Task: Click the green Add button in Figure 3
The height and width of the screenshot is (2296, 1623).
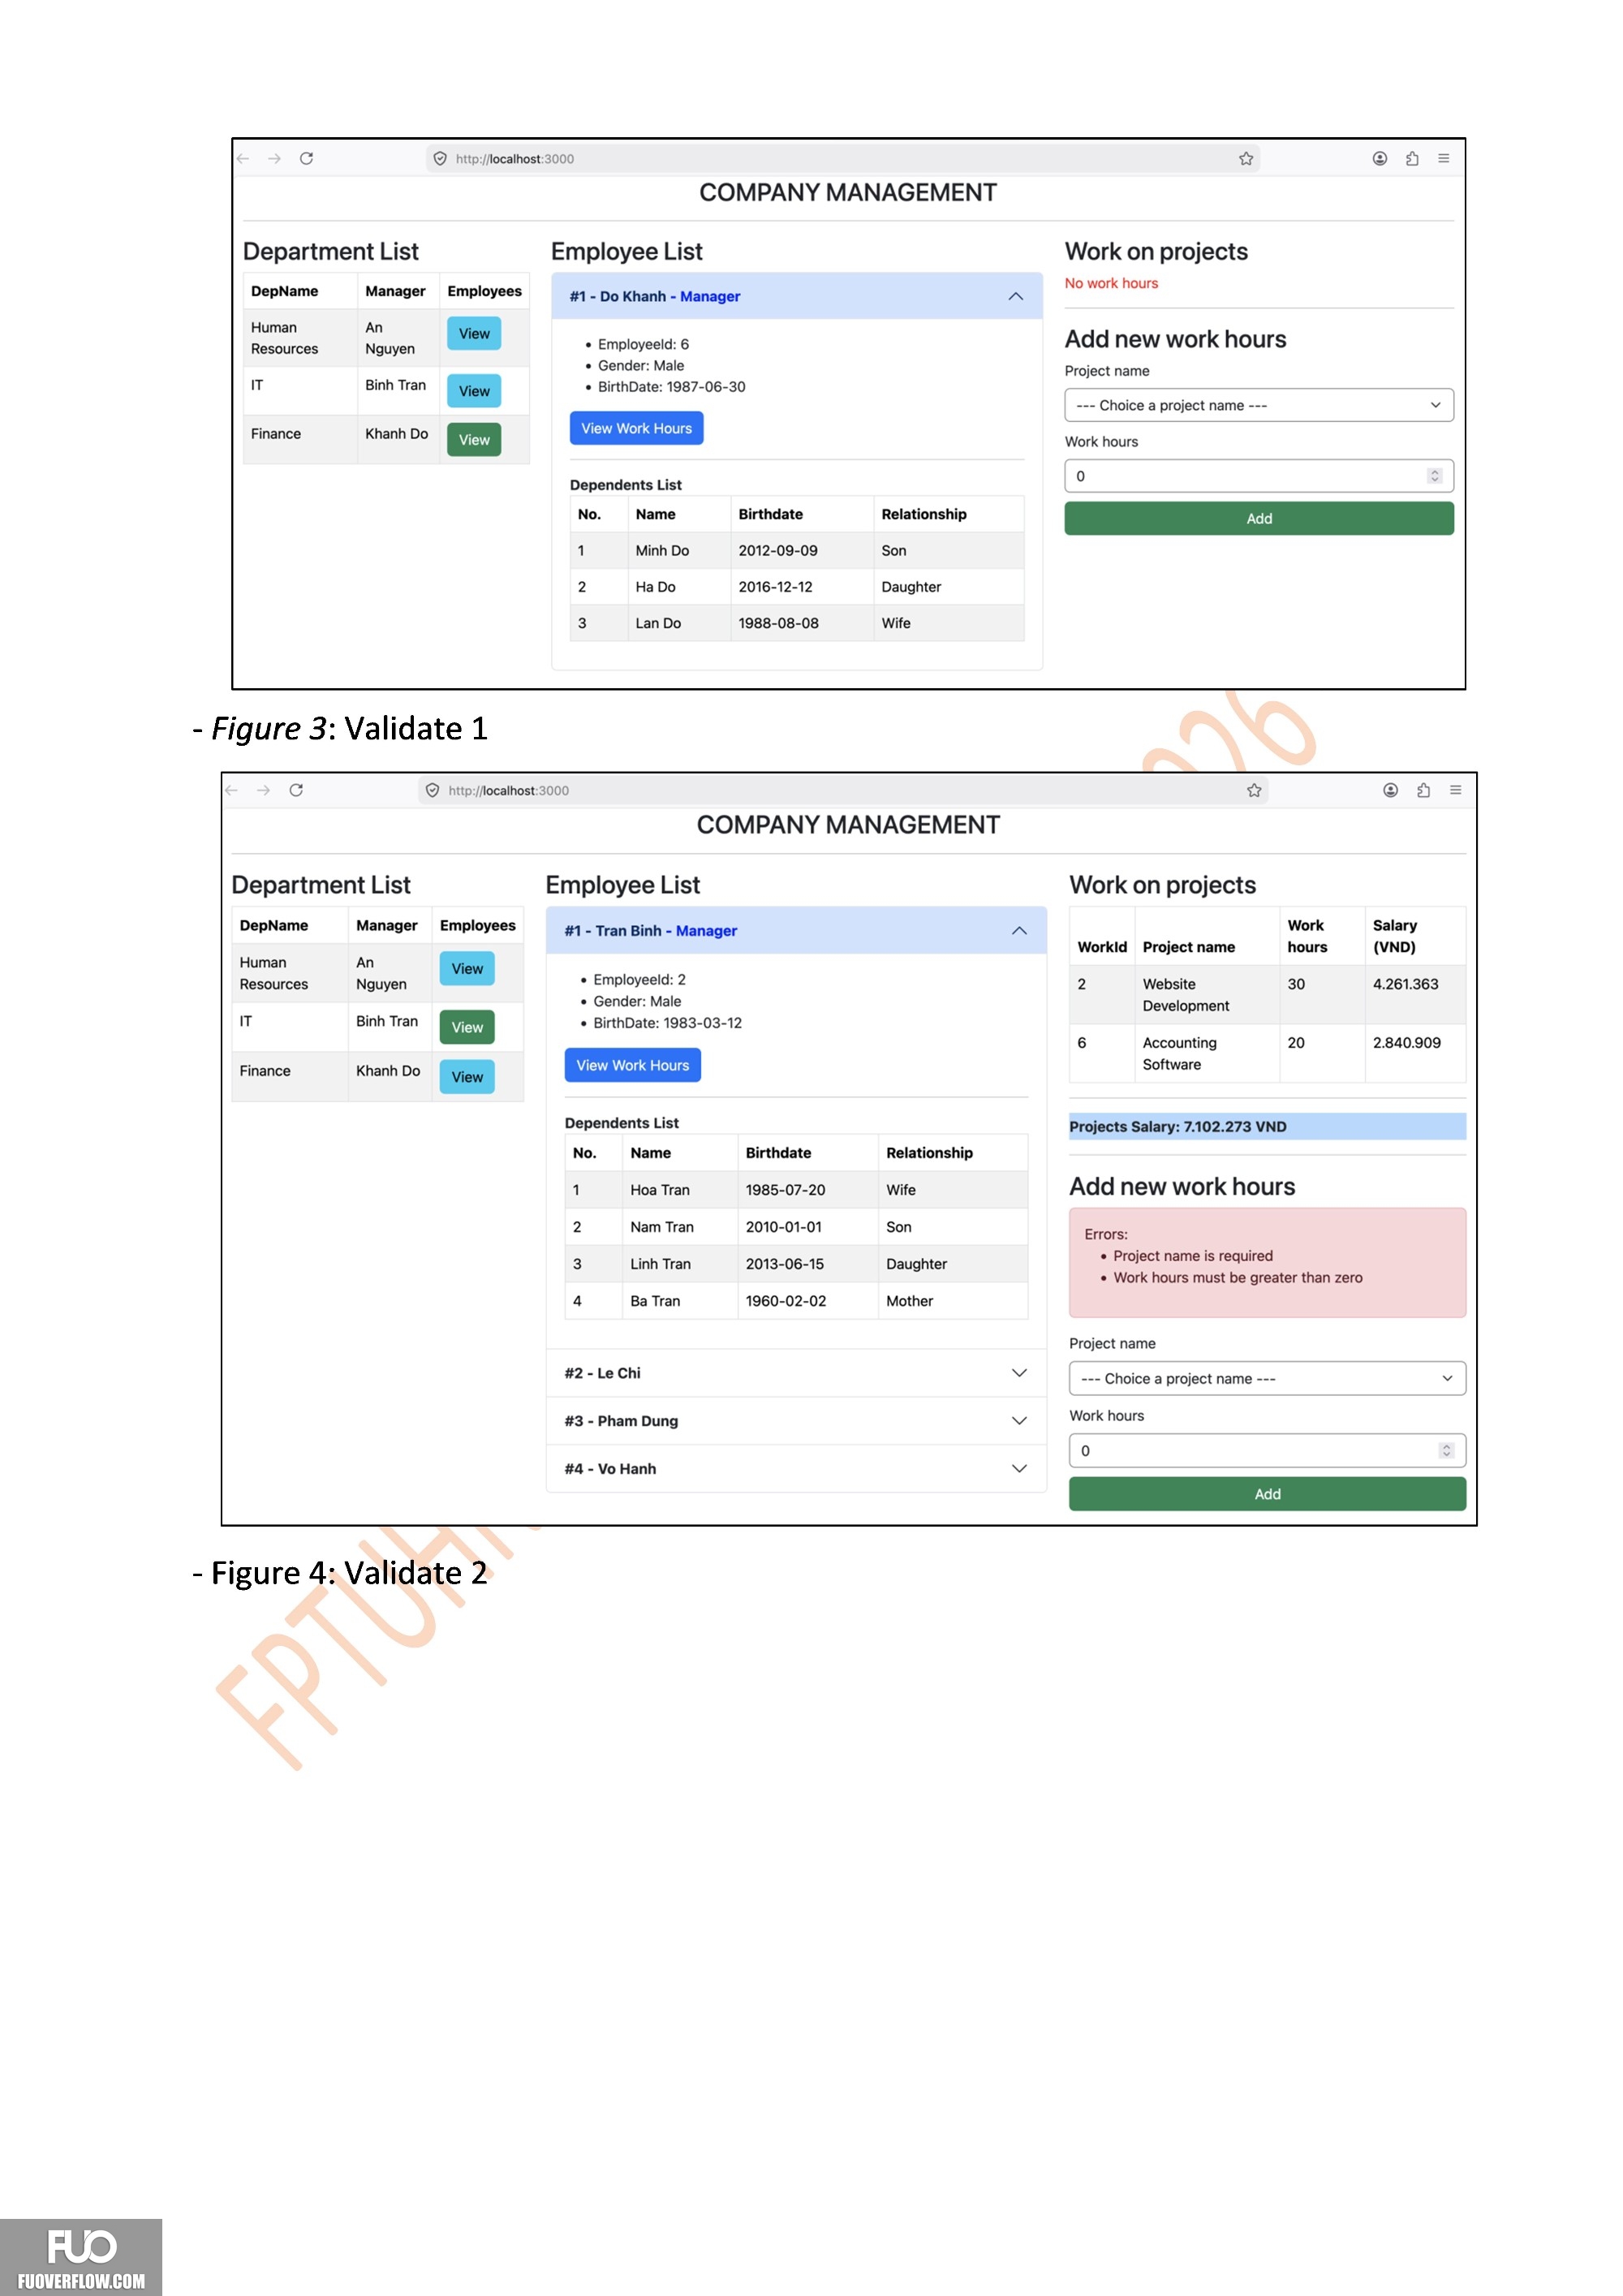Action: click(x=1259, y=519)
